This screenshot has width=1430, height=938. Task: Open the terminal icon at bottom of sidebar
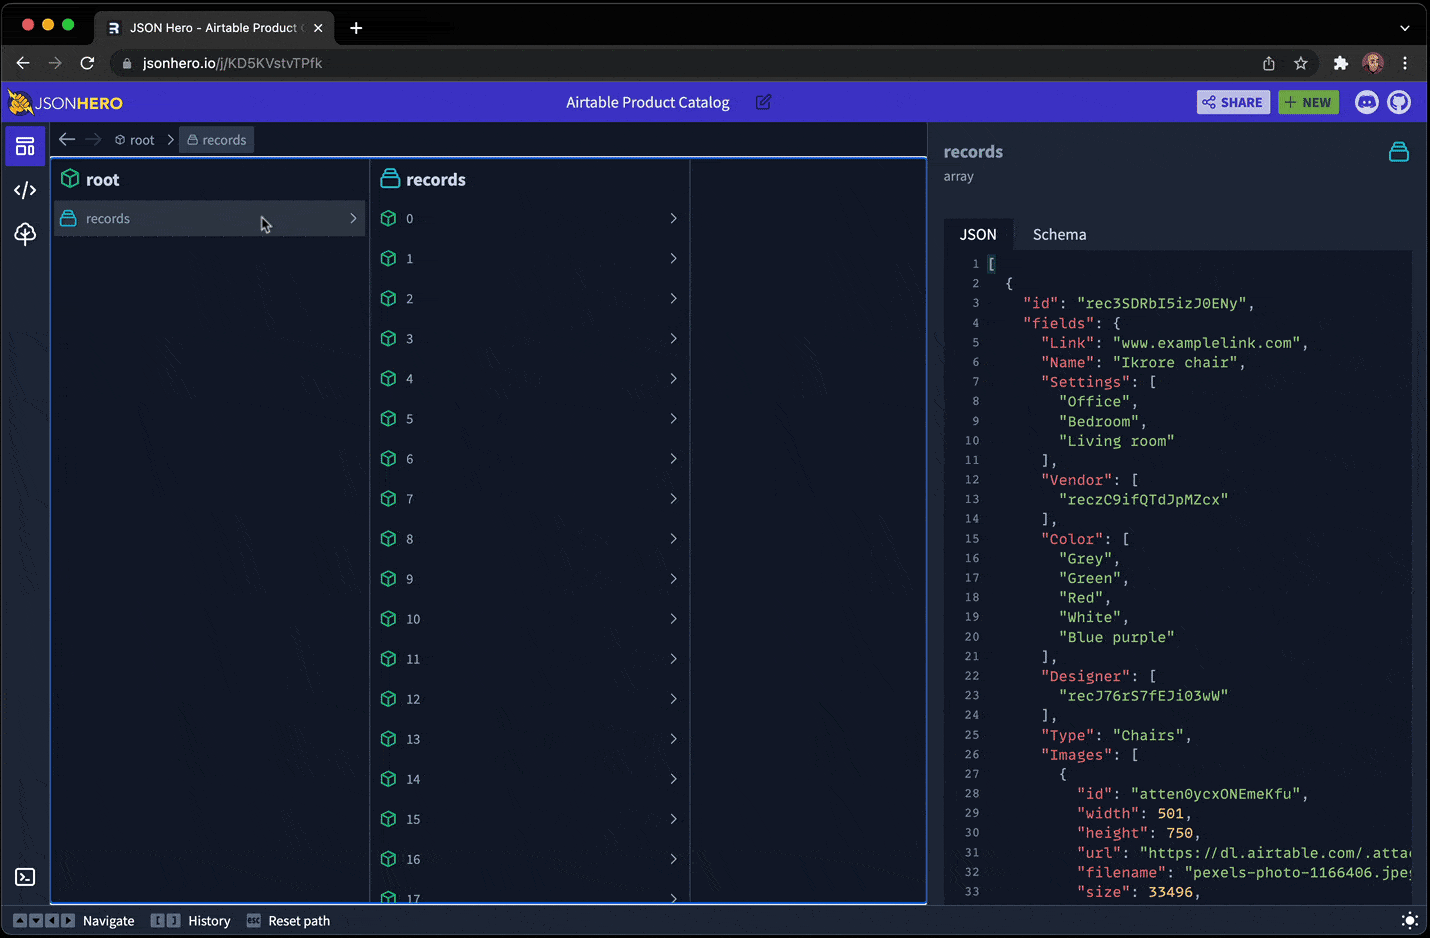click(x=25, y=877)
